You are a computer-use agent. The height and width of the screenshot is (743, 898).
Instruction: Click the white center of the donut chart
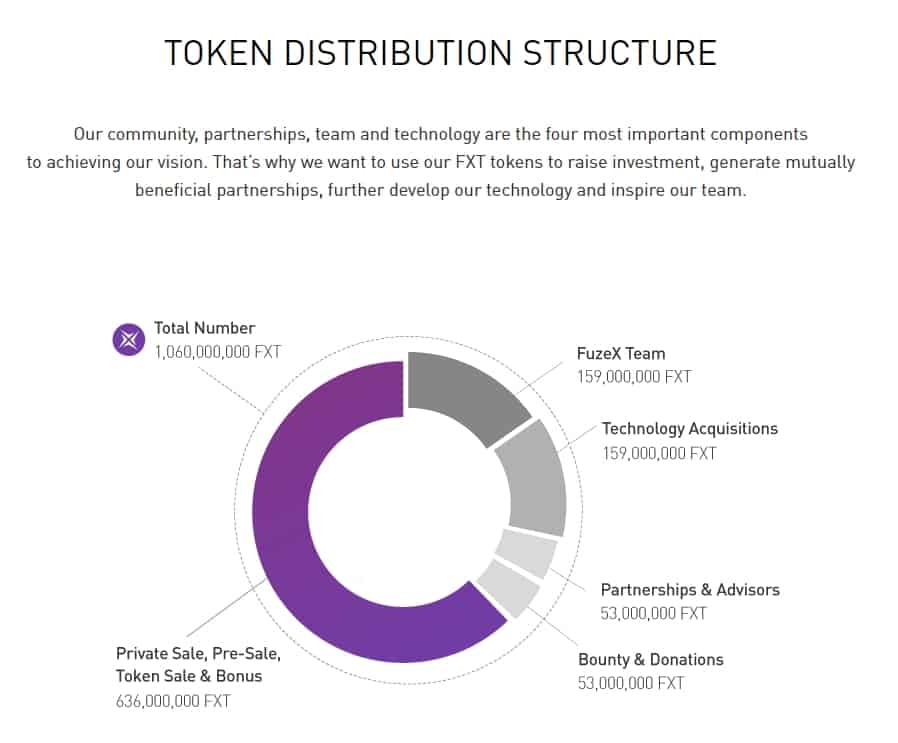tap(407, 511)
